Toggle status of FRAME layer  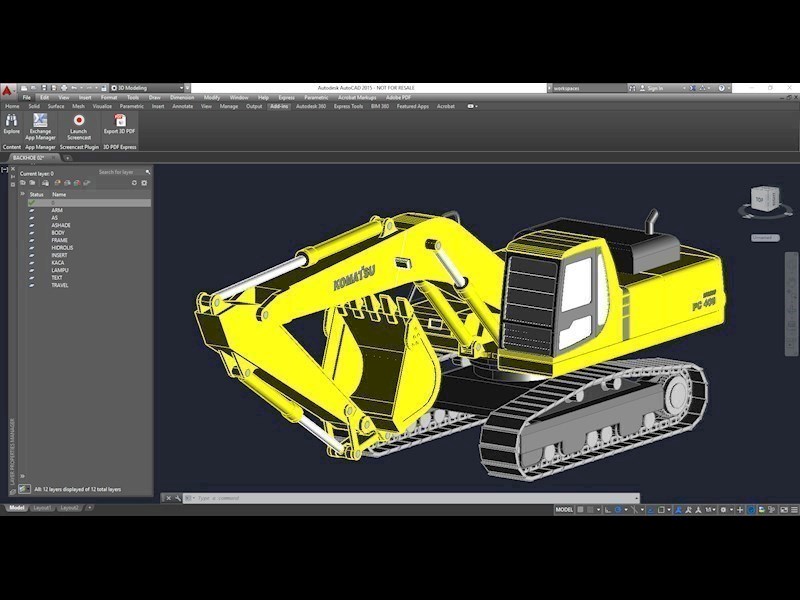tap(32, 240)
